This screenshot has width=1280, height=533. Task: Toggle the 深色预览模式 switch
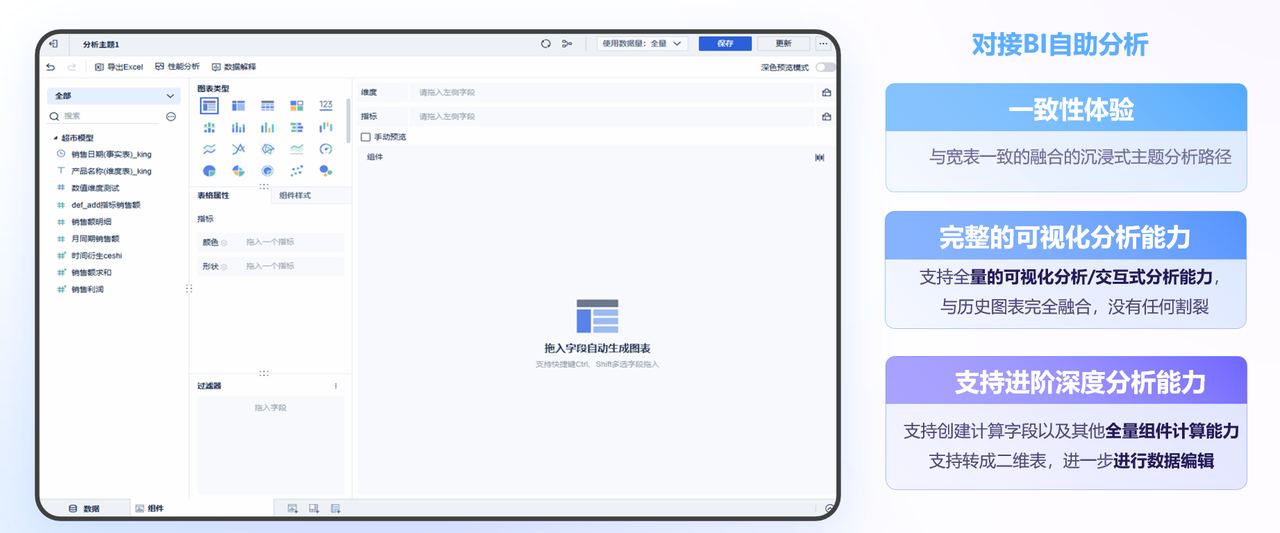824,67
